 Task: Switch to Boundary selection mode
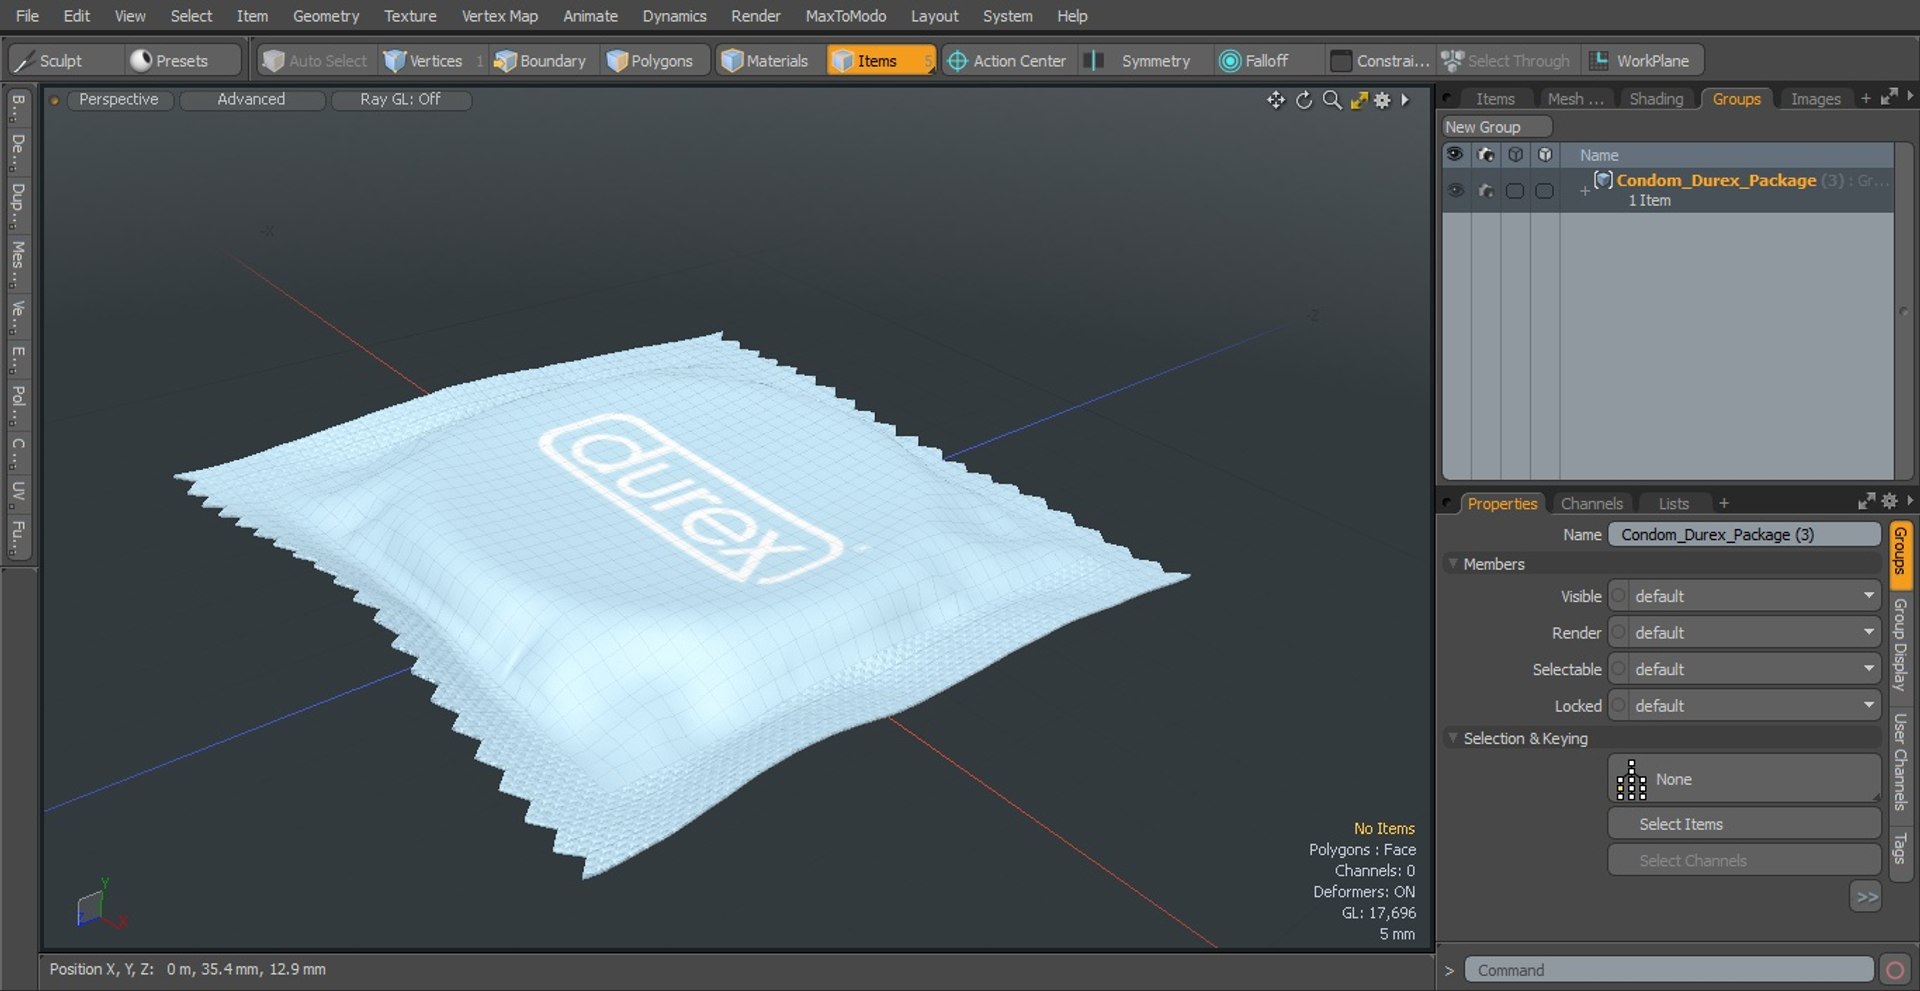541,61
